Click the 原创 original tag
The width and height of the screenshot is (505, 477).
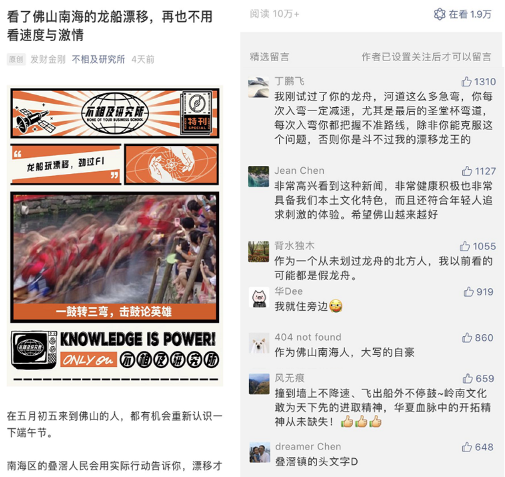16,59
